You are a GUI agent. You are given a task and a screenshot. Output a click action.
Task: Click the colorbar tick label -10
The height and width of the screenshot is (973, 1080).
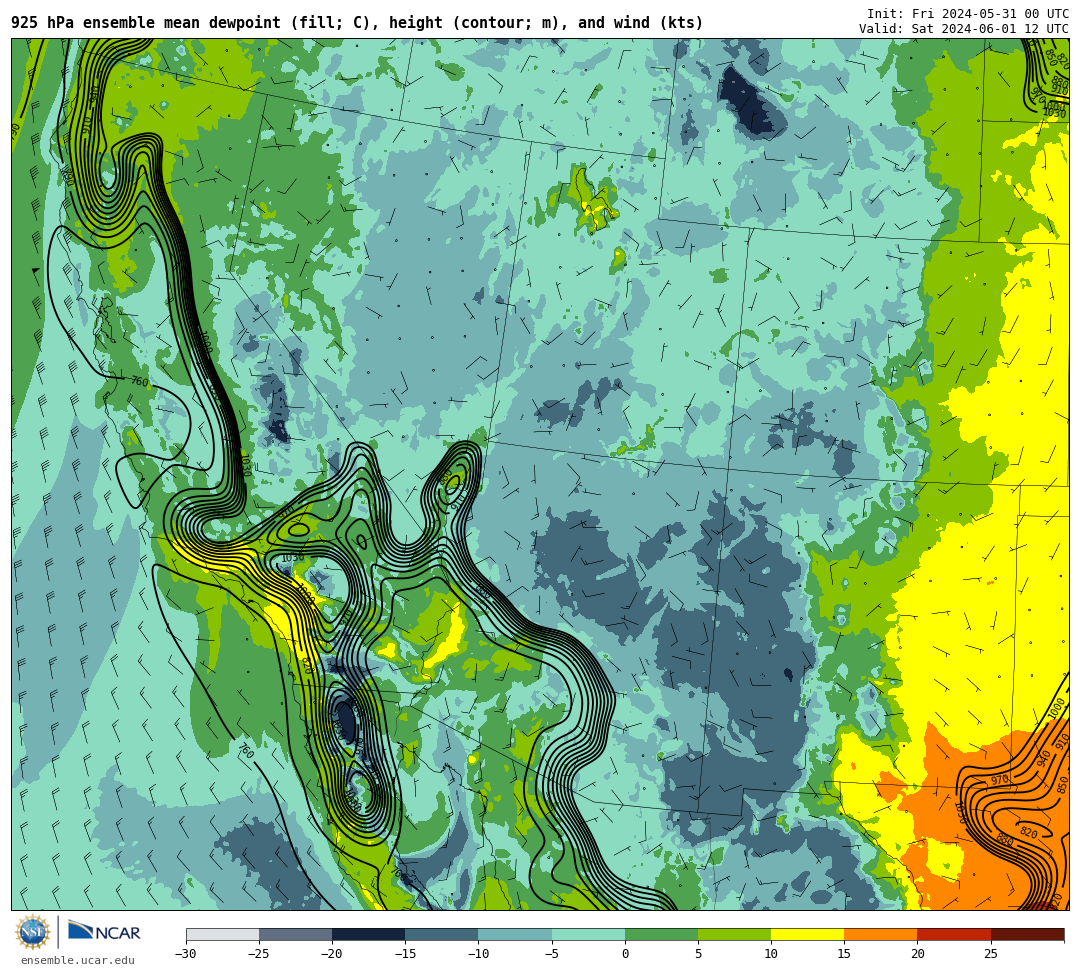click(478, 954)
